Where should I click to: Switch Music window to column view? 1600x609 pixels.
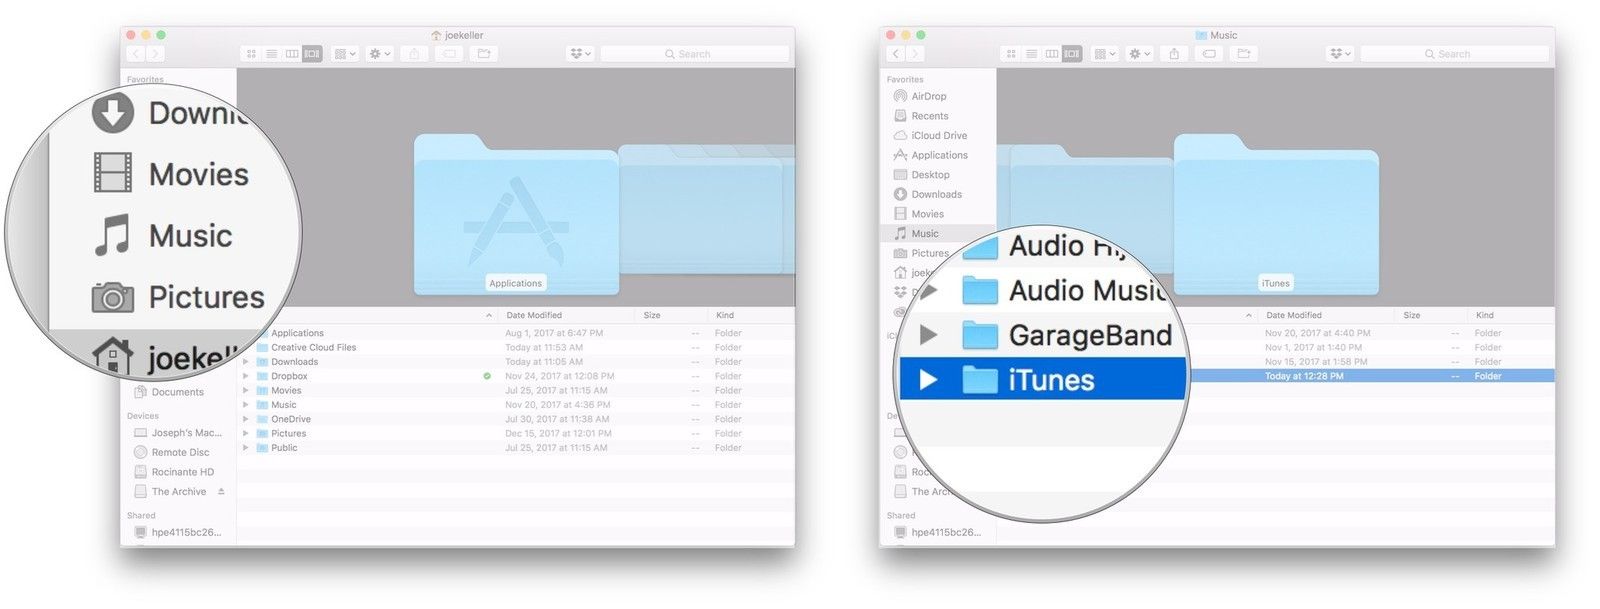tap(1052, 54)
